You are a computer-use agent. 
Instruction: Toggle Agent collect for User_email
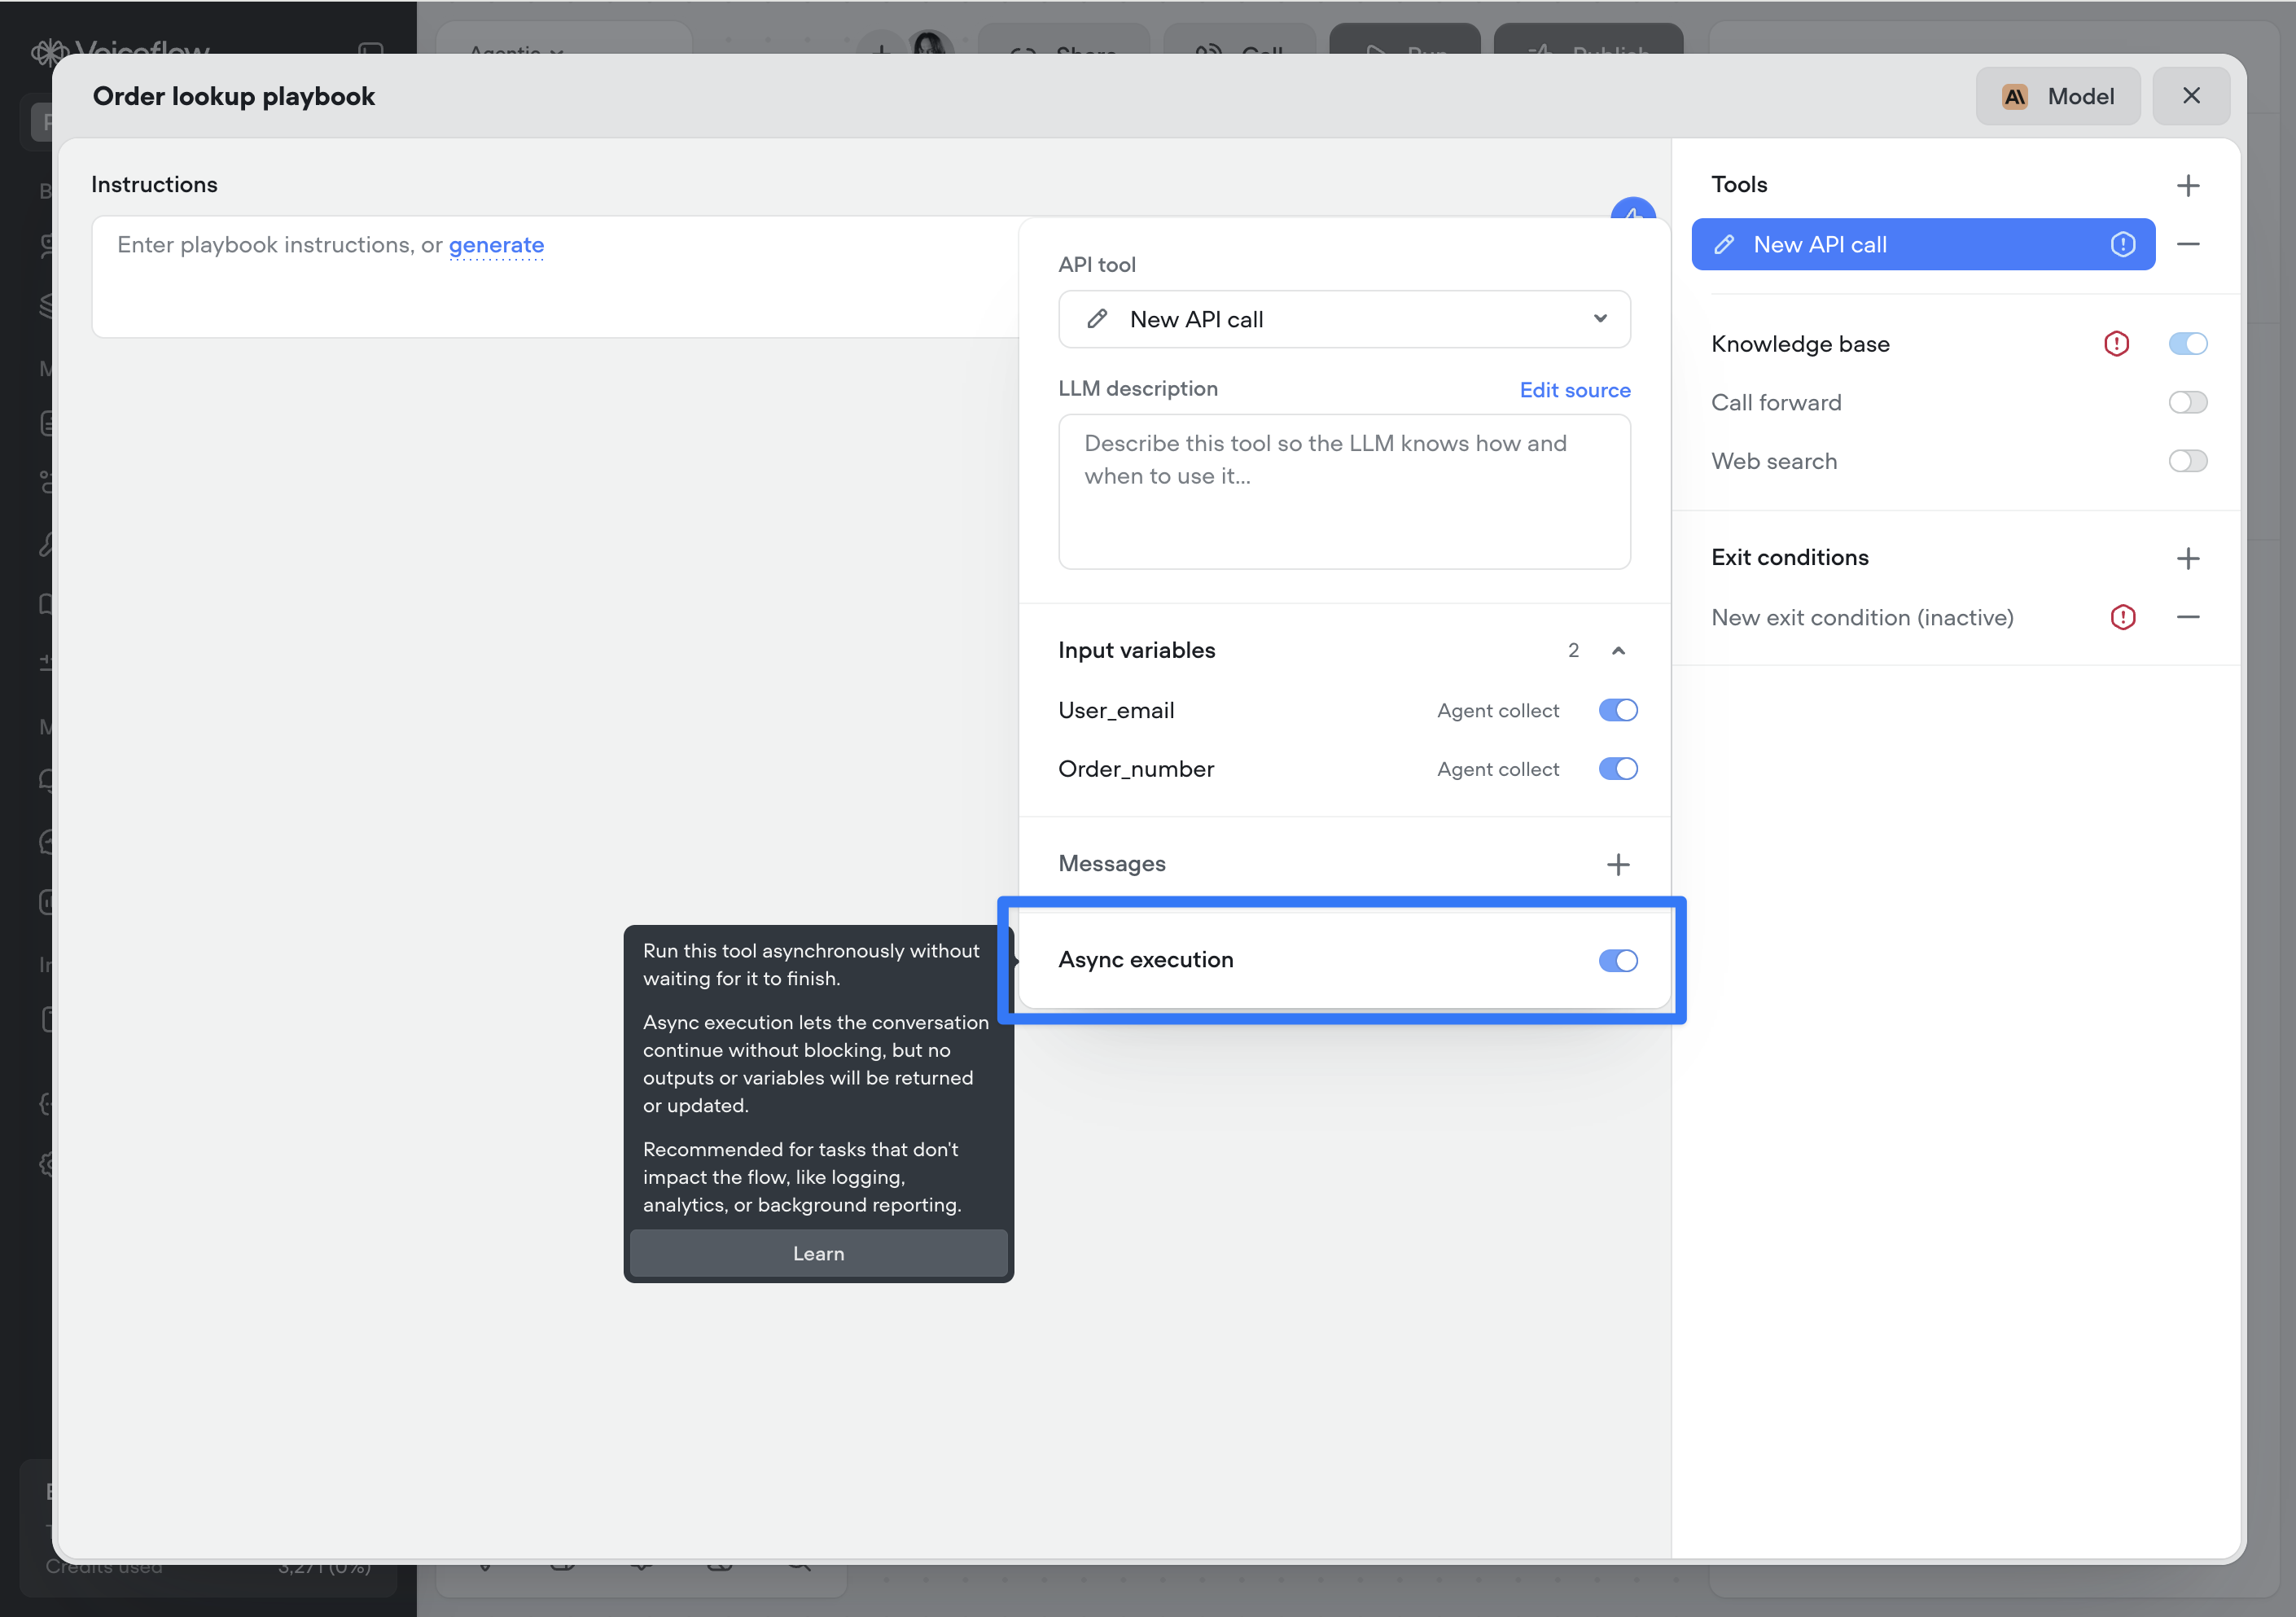(x=1617, y=710)
